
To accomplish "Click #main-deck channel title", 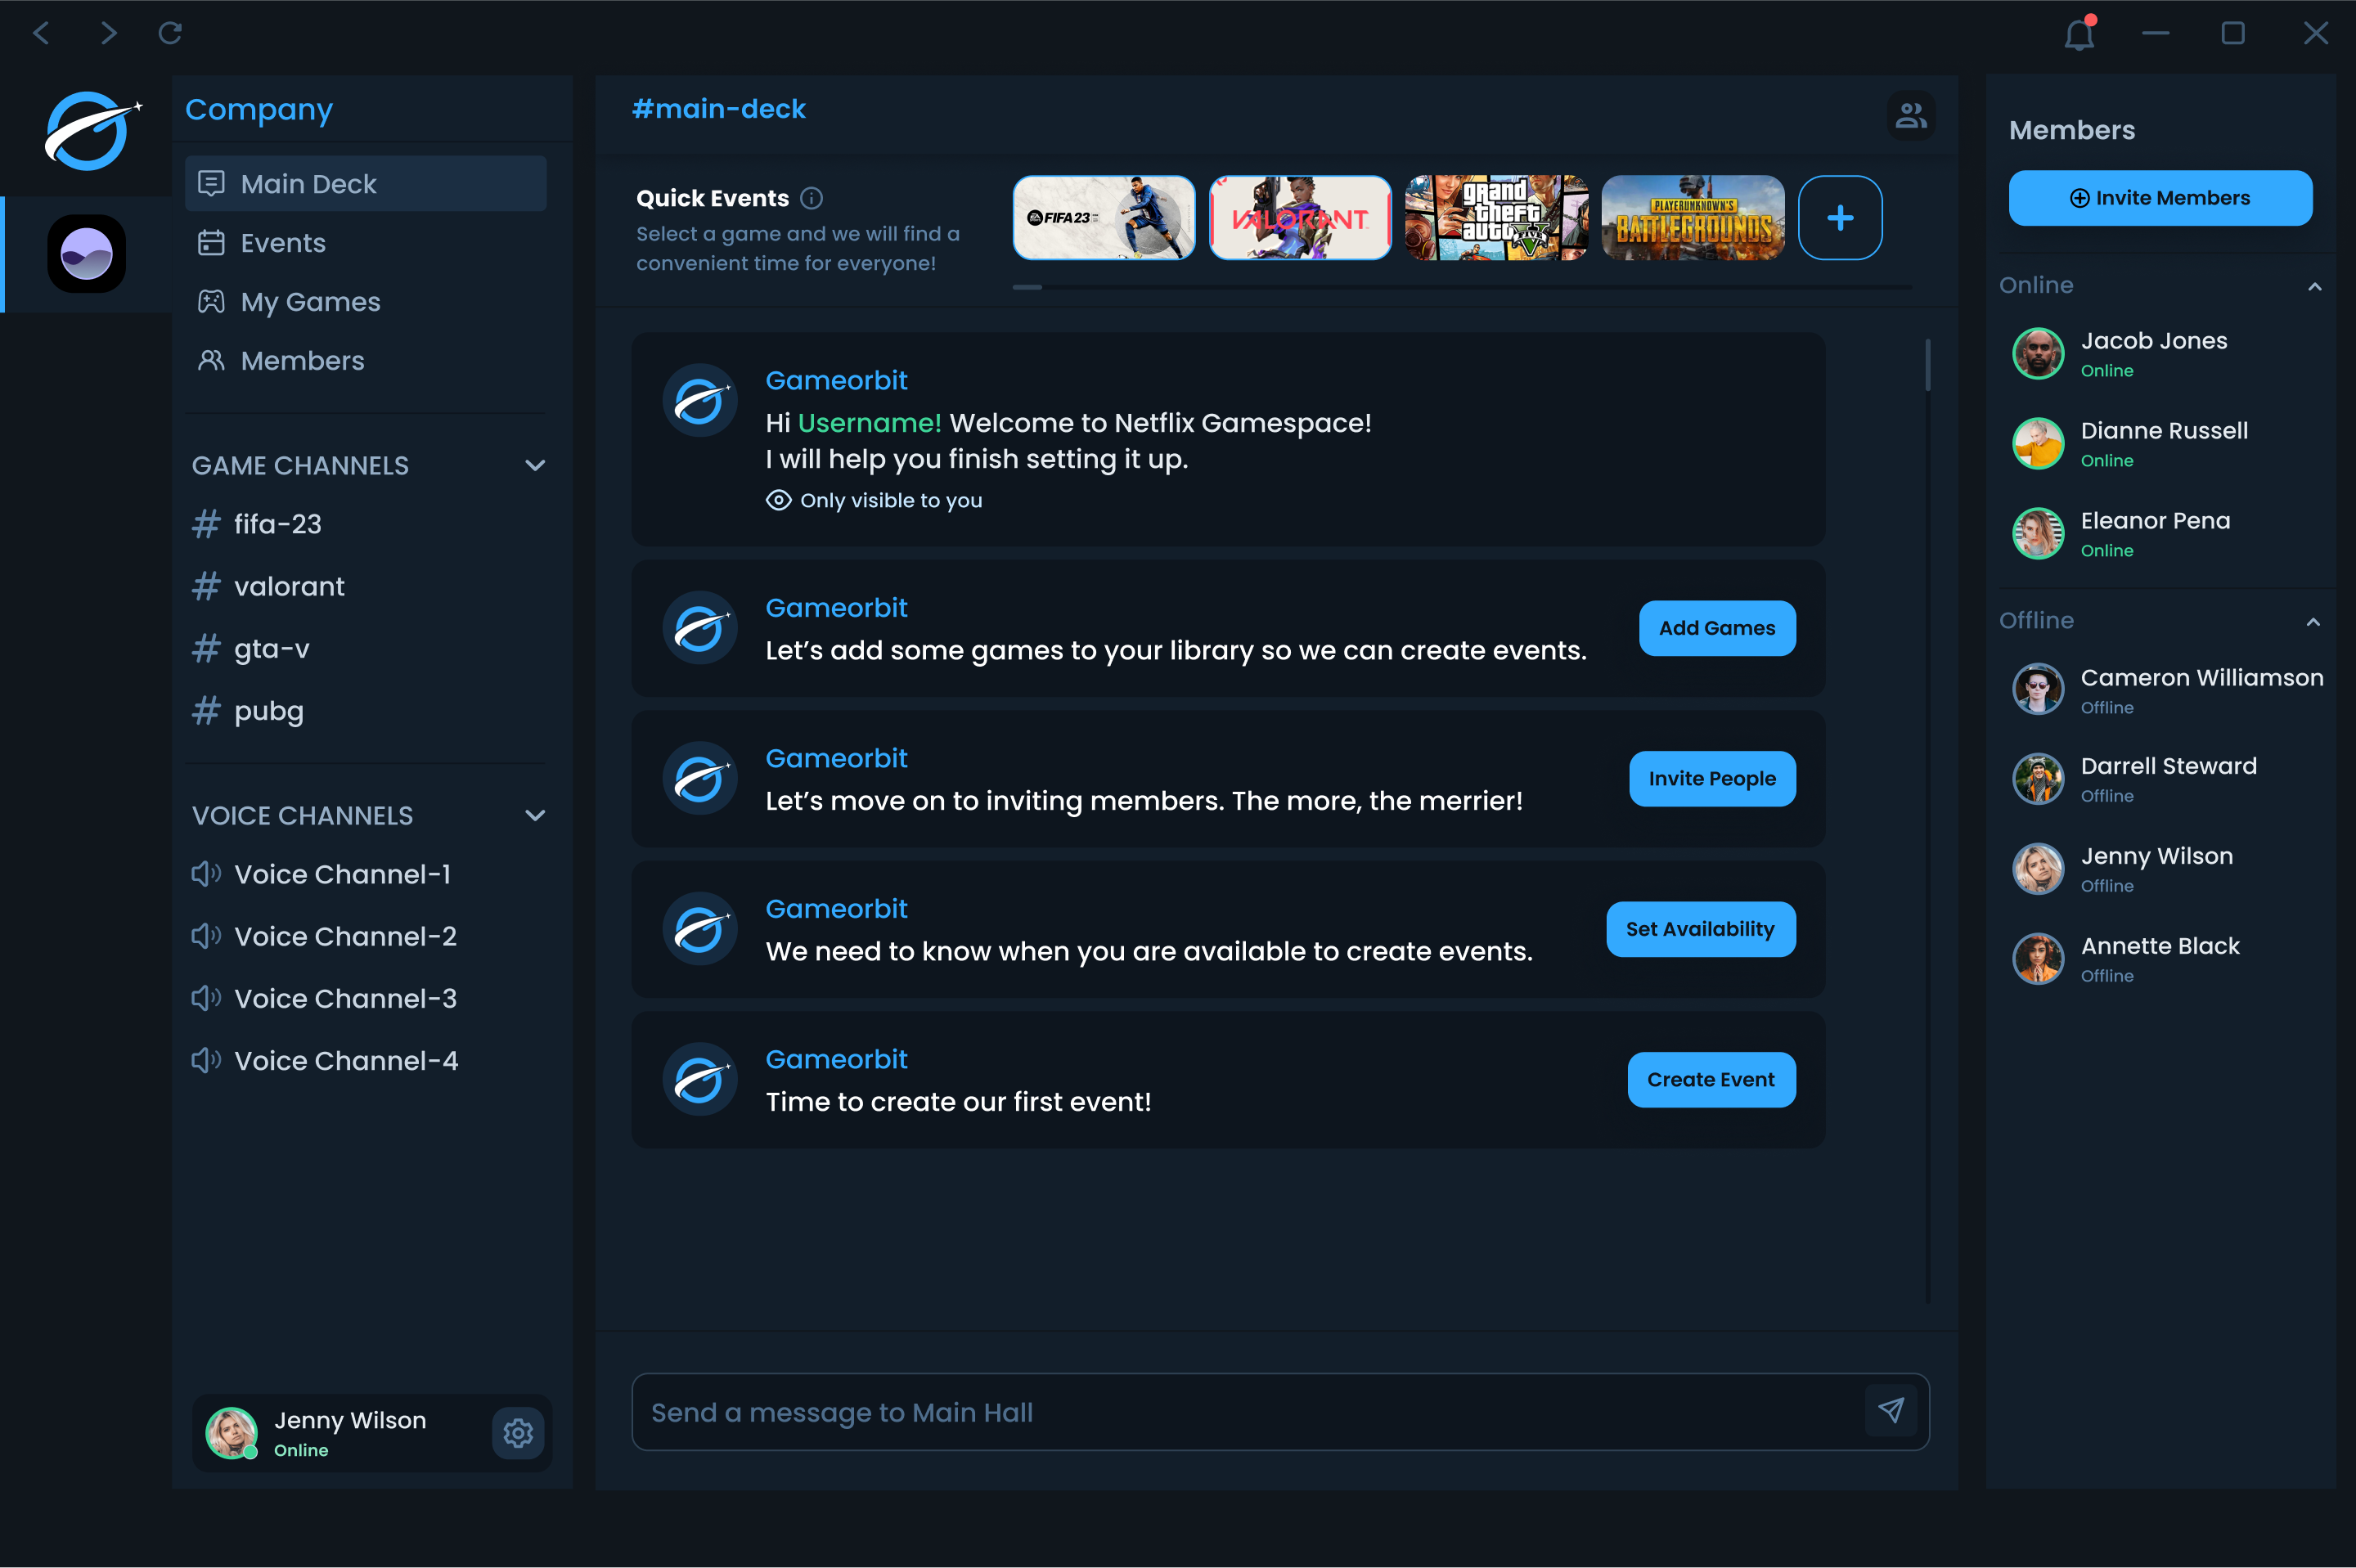I will tap(718, 108).
